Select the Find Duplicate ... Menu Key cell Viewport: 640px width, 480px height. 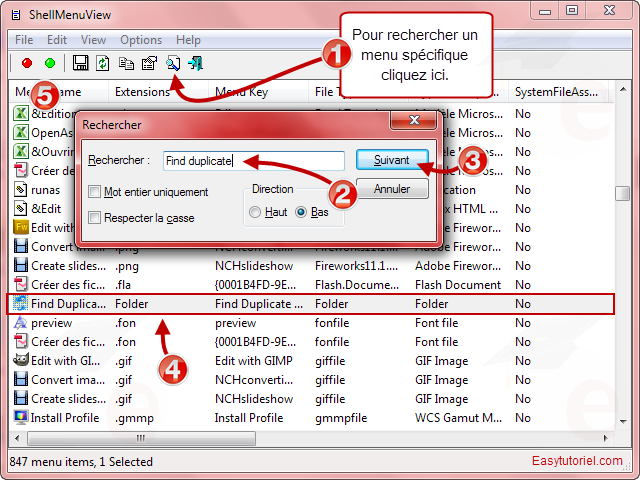coord(259,304)
